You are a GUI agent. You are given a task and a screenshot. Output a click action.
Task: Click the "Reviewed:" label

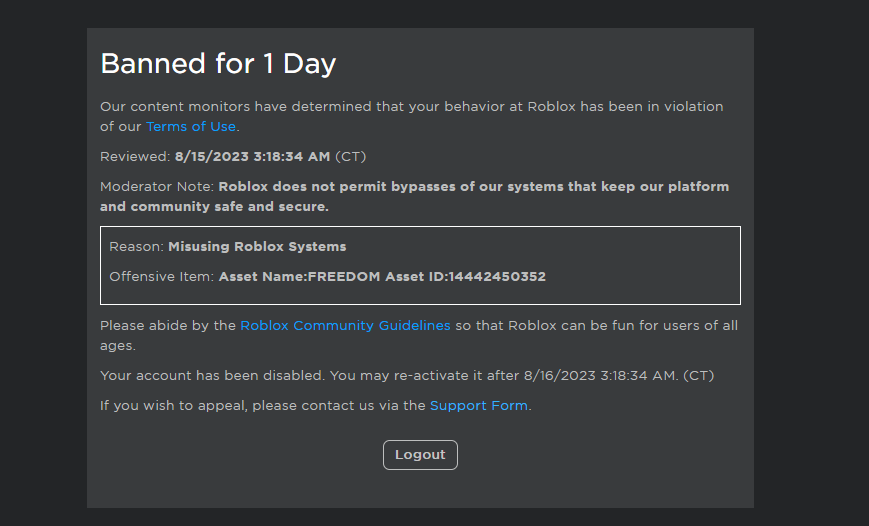click(135, 156)
